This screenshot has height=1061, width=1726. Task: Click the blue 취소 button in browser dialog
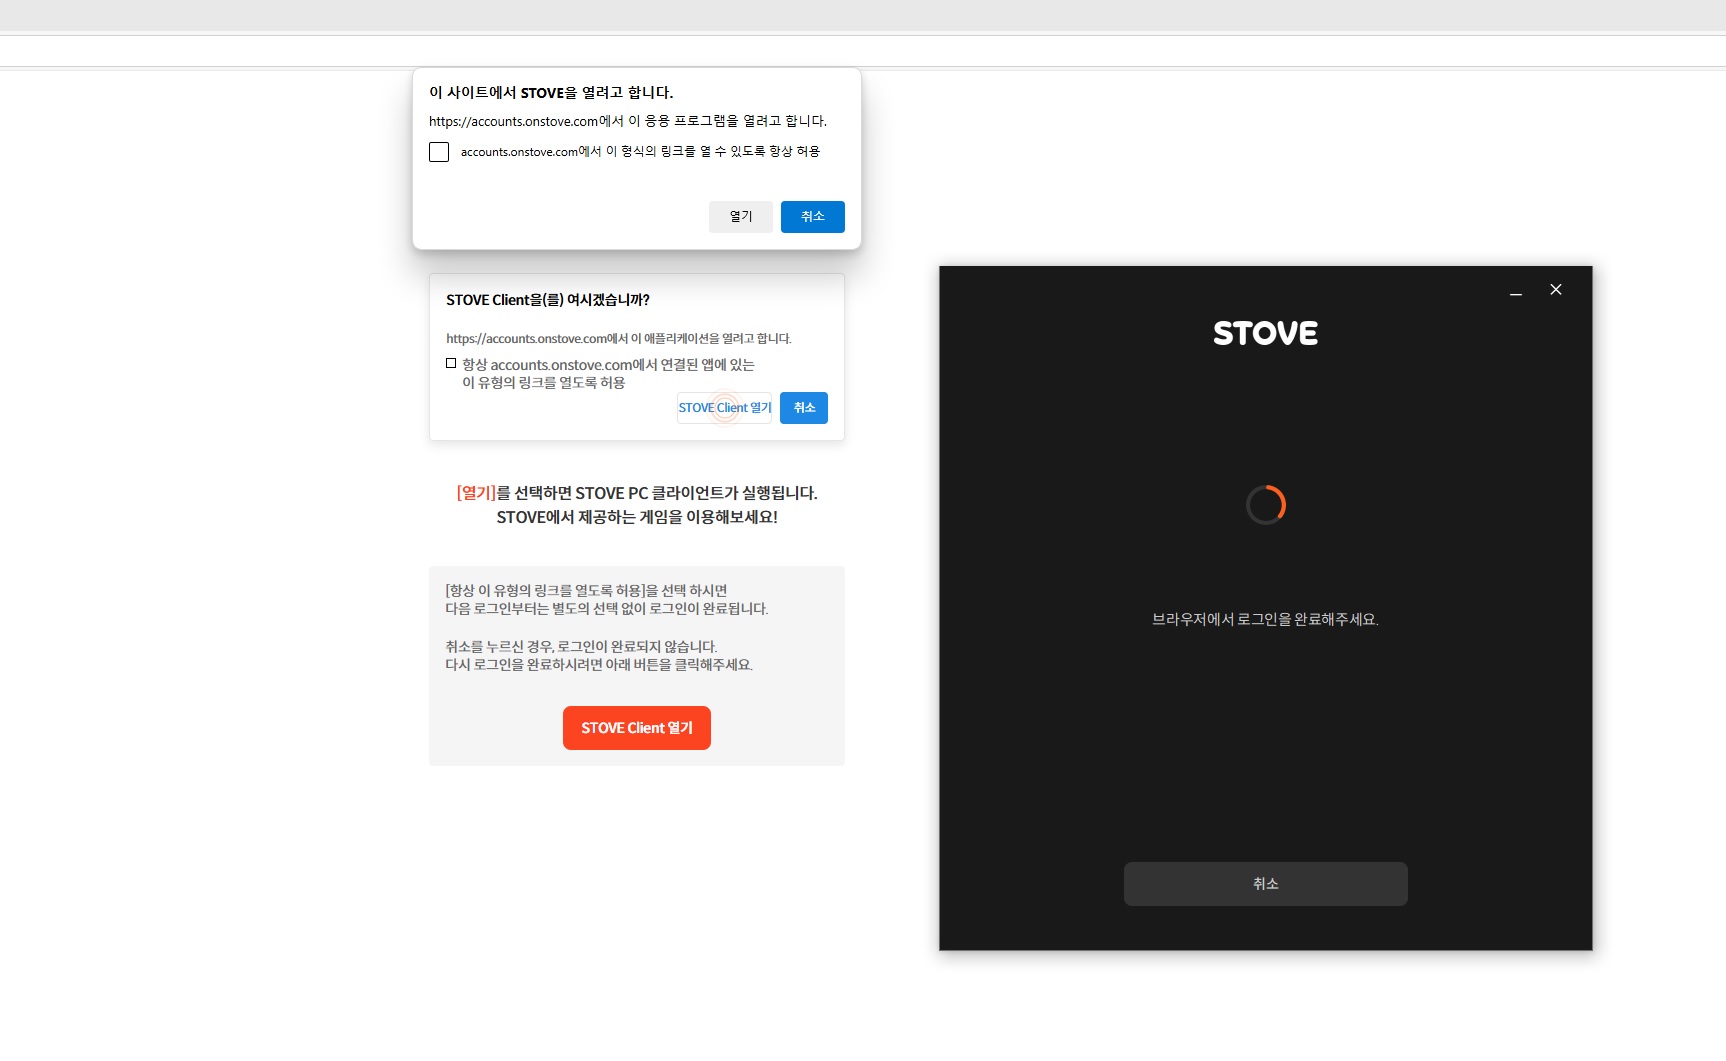(813, 217)
